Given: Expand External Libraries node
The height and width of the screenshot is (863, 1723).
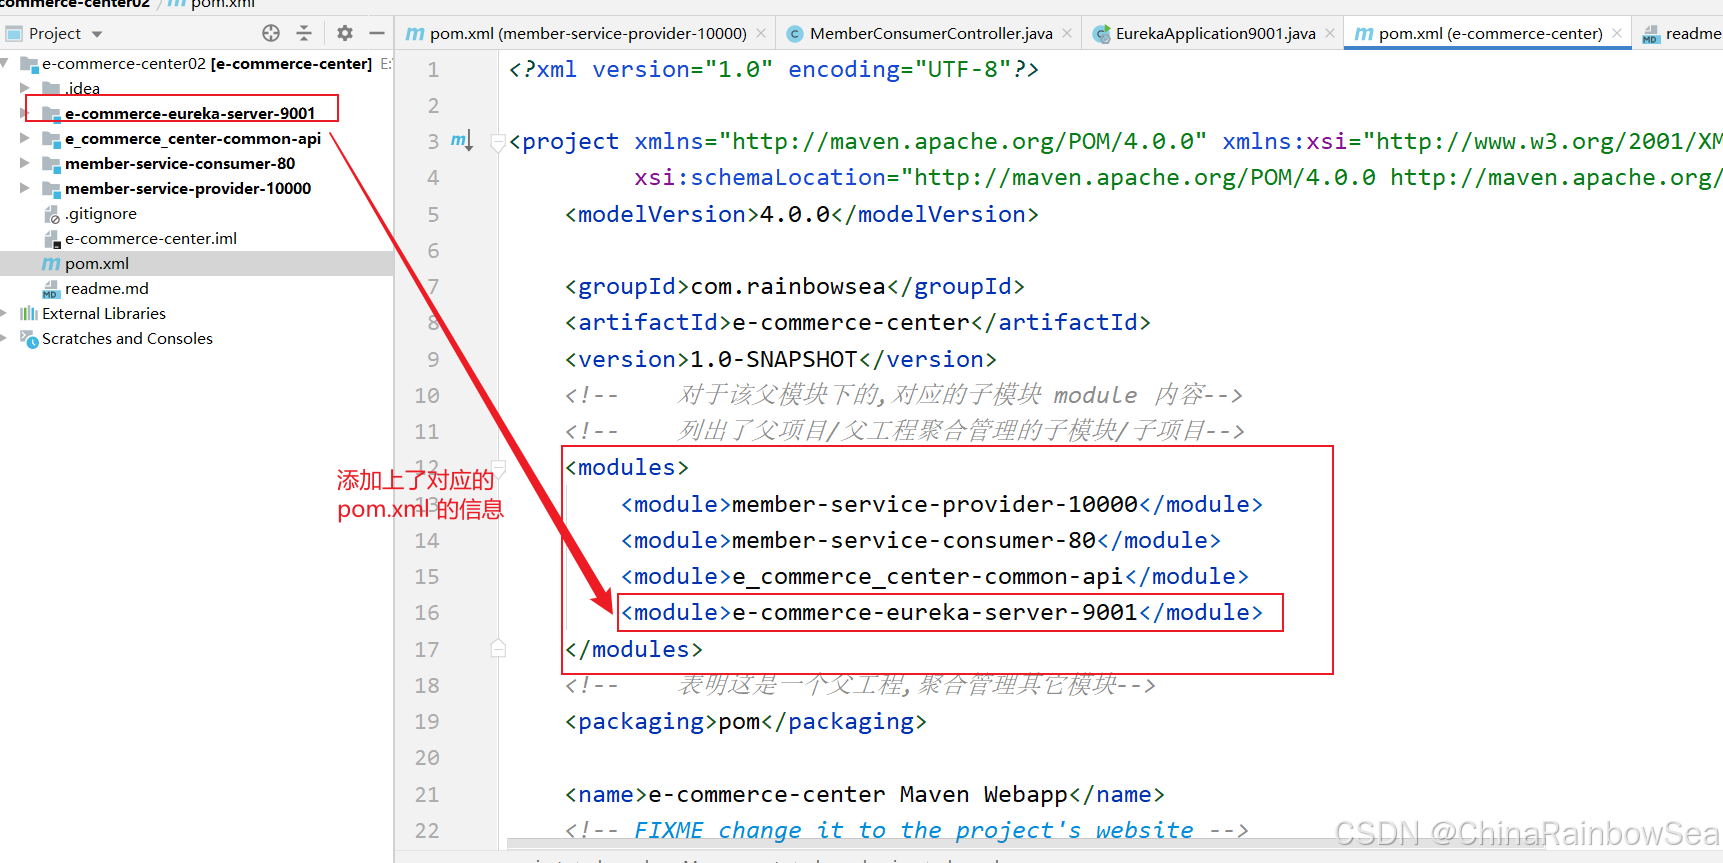Looking at the screenshot, I should [5, 313].
